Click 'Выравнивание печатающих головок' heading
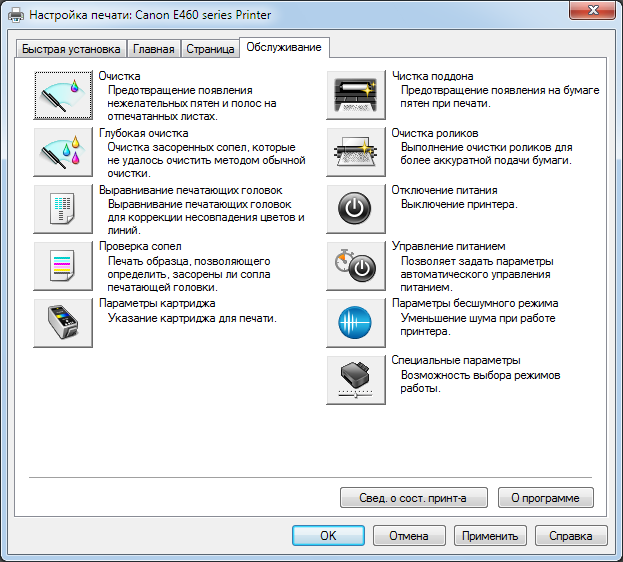The image size is (623, 562). pos(191,190)
